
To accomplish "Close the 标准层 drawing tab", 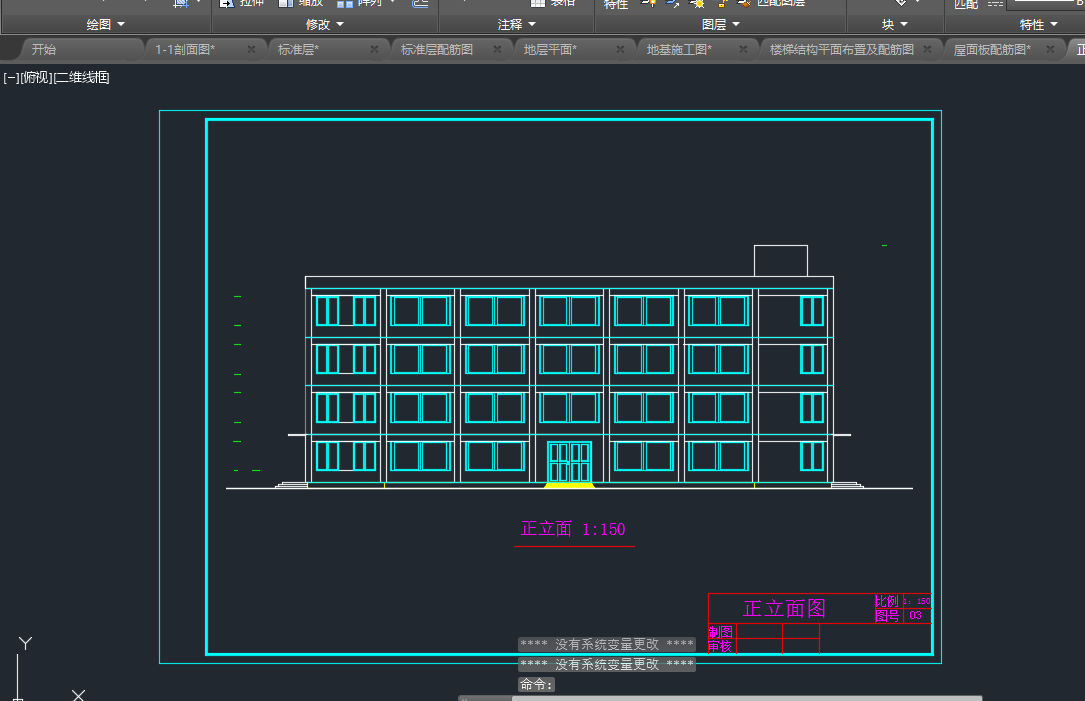I will click(374, 49).
